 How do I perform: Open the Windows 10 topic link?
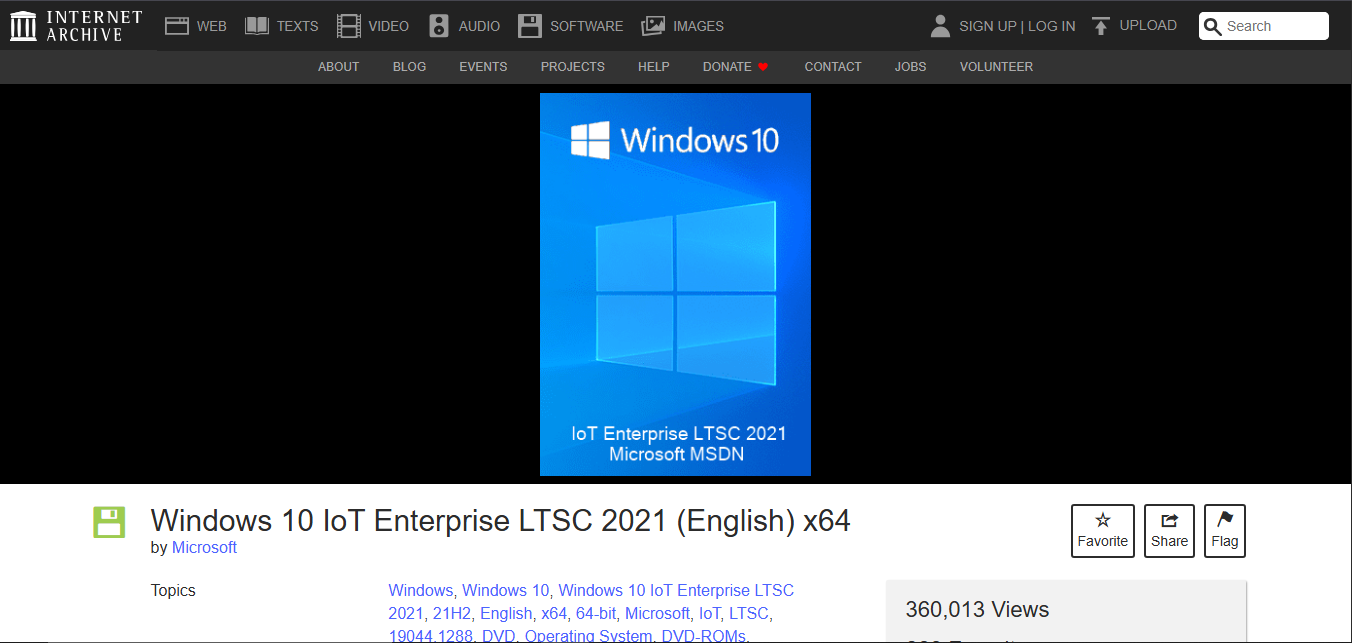(505, 590)
